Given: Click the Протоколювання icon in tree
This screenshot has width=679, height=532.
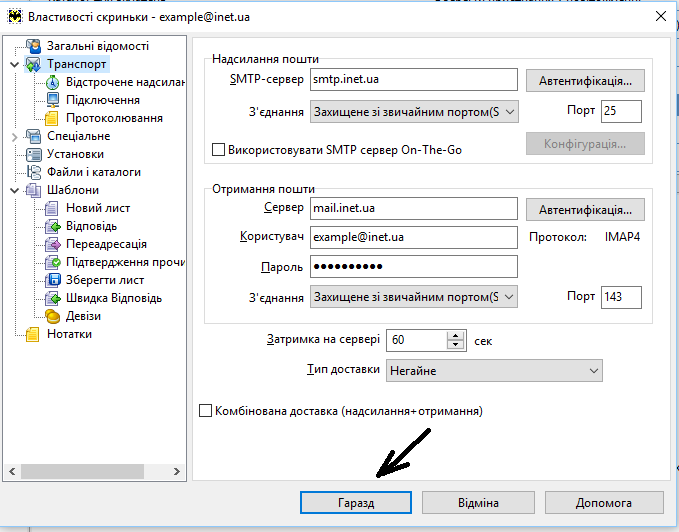Looking at the screenshot, I should (53, 118).
